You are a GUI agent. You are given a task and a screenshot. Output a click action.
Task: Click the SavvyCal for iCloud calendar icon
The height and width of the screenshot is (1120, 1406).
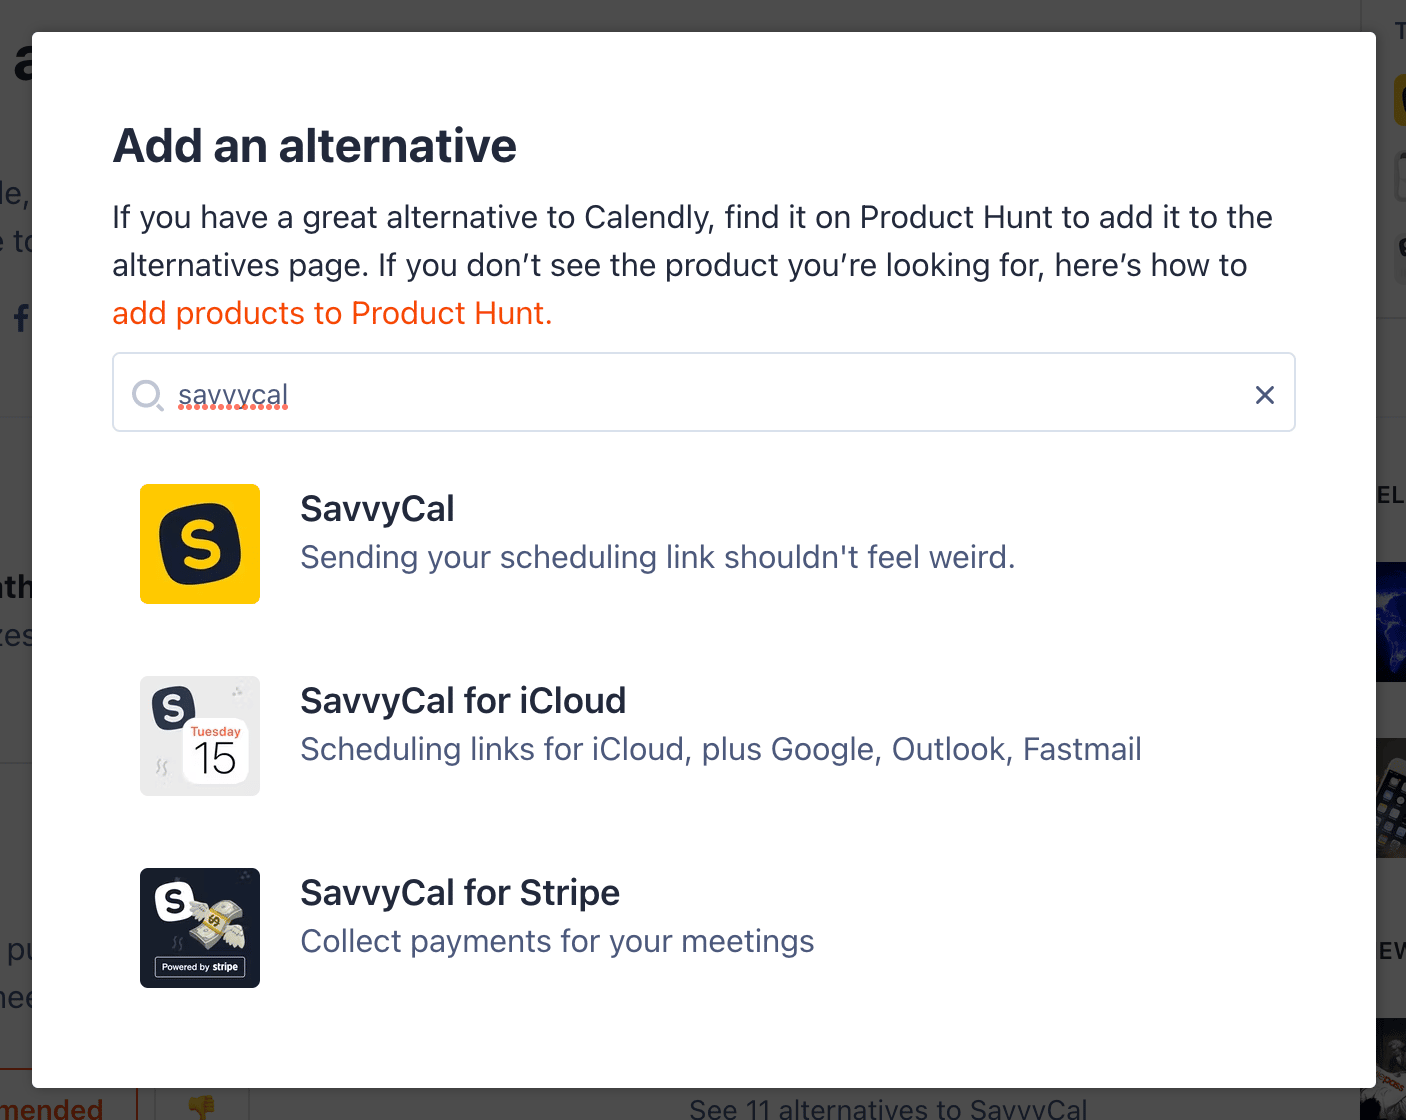(200, 736)
